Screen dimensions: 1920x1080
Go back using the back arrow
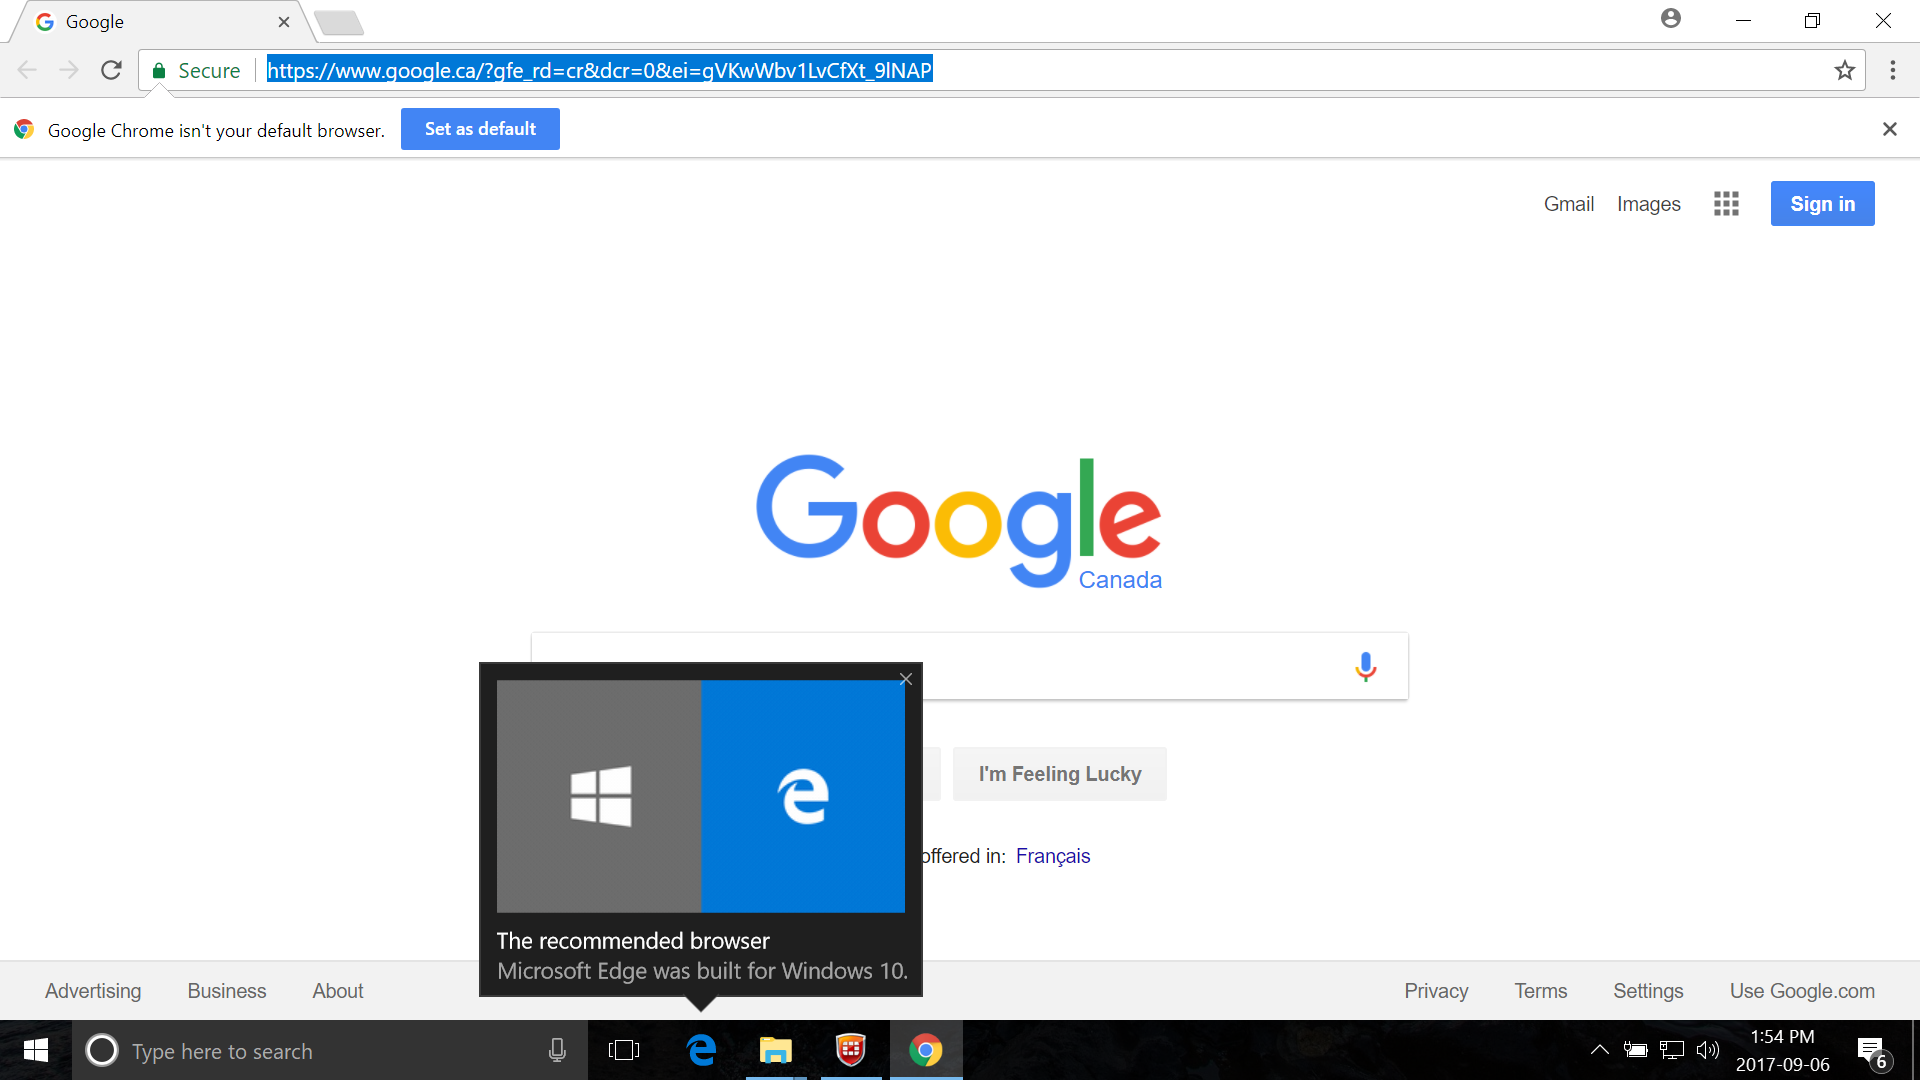[27, 70]
